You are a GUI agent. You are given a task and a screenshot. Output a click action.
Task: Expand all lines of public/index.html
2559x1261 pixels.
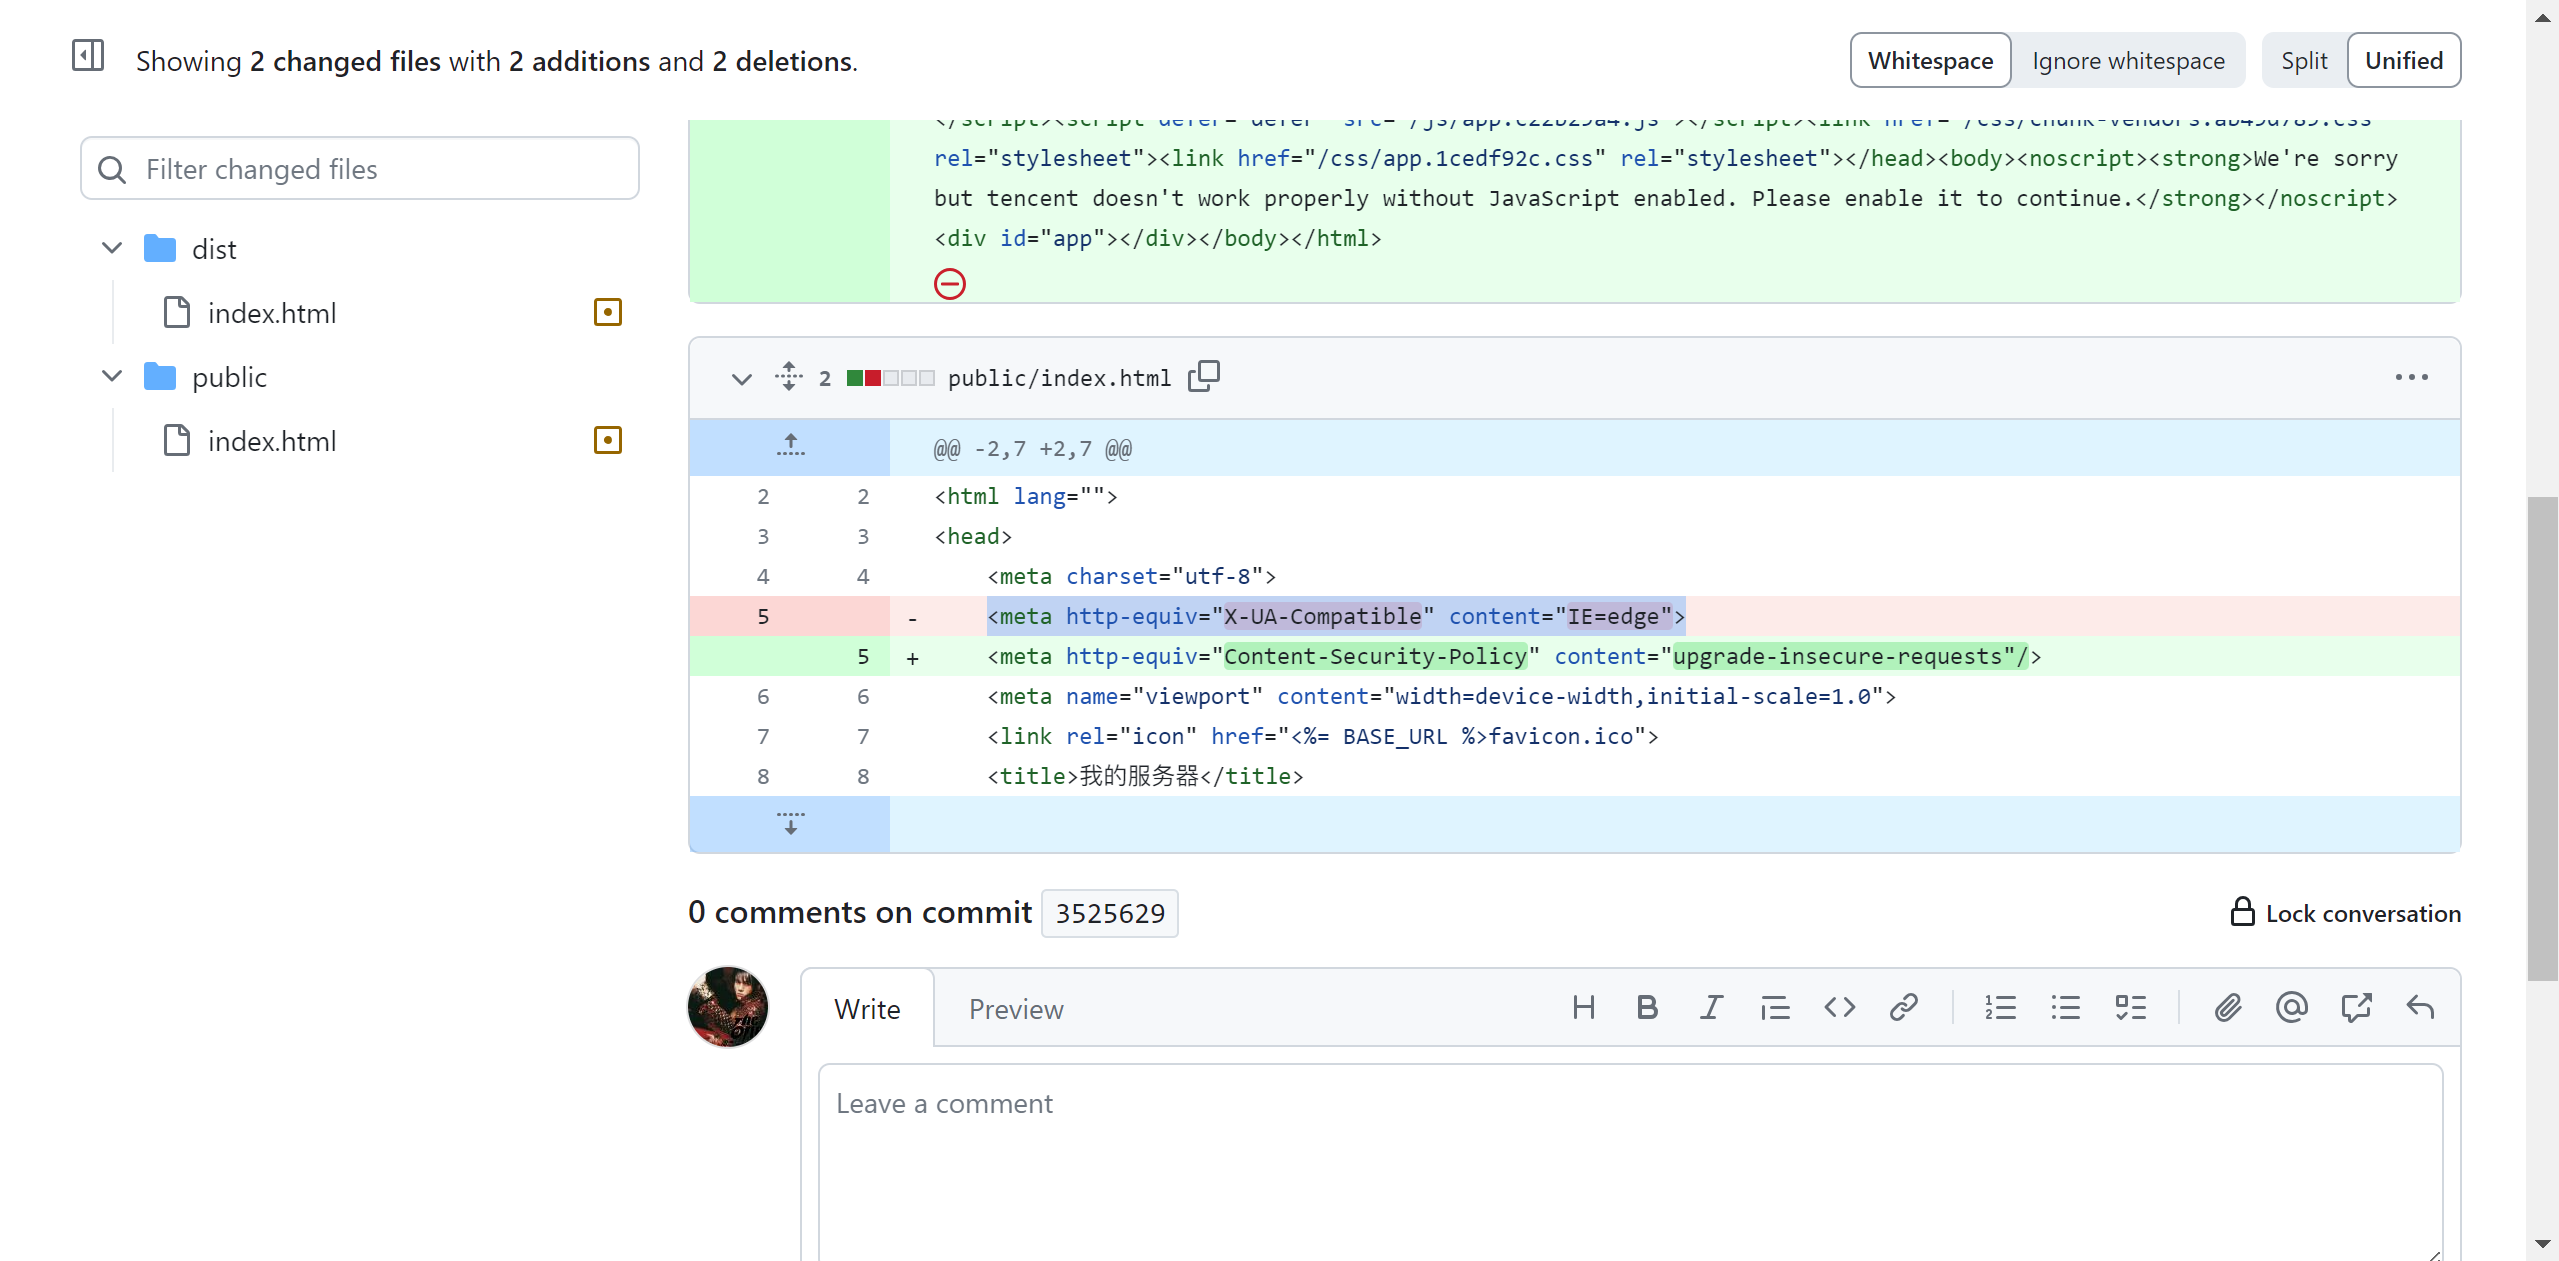tap(789, 377)
